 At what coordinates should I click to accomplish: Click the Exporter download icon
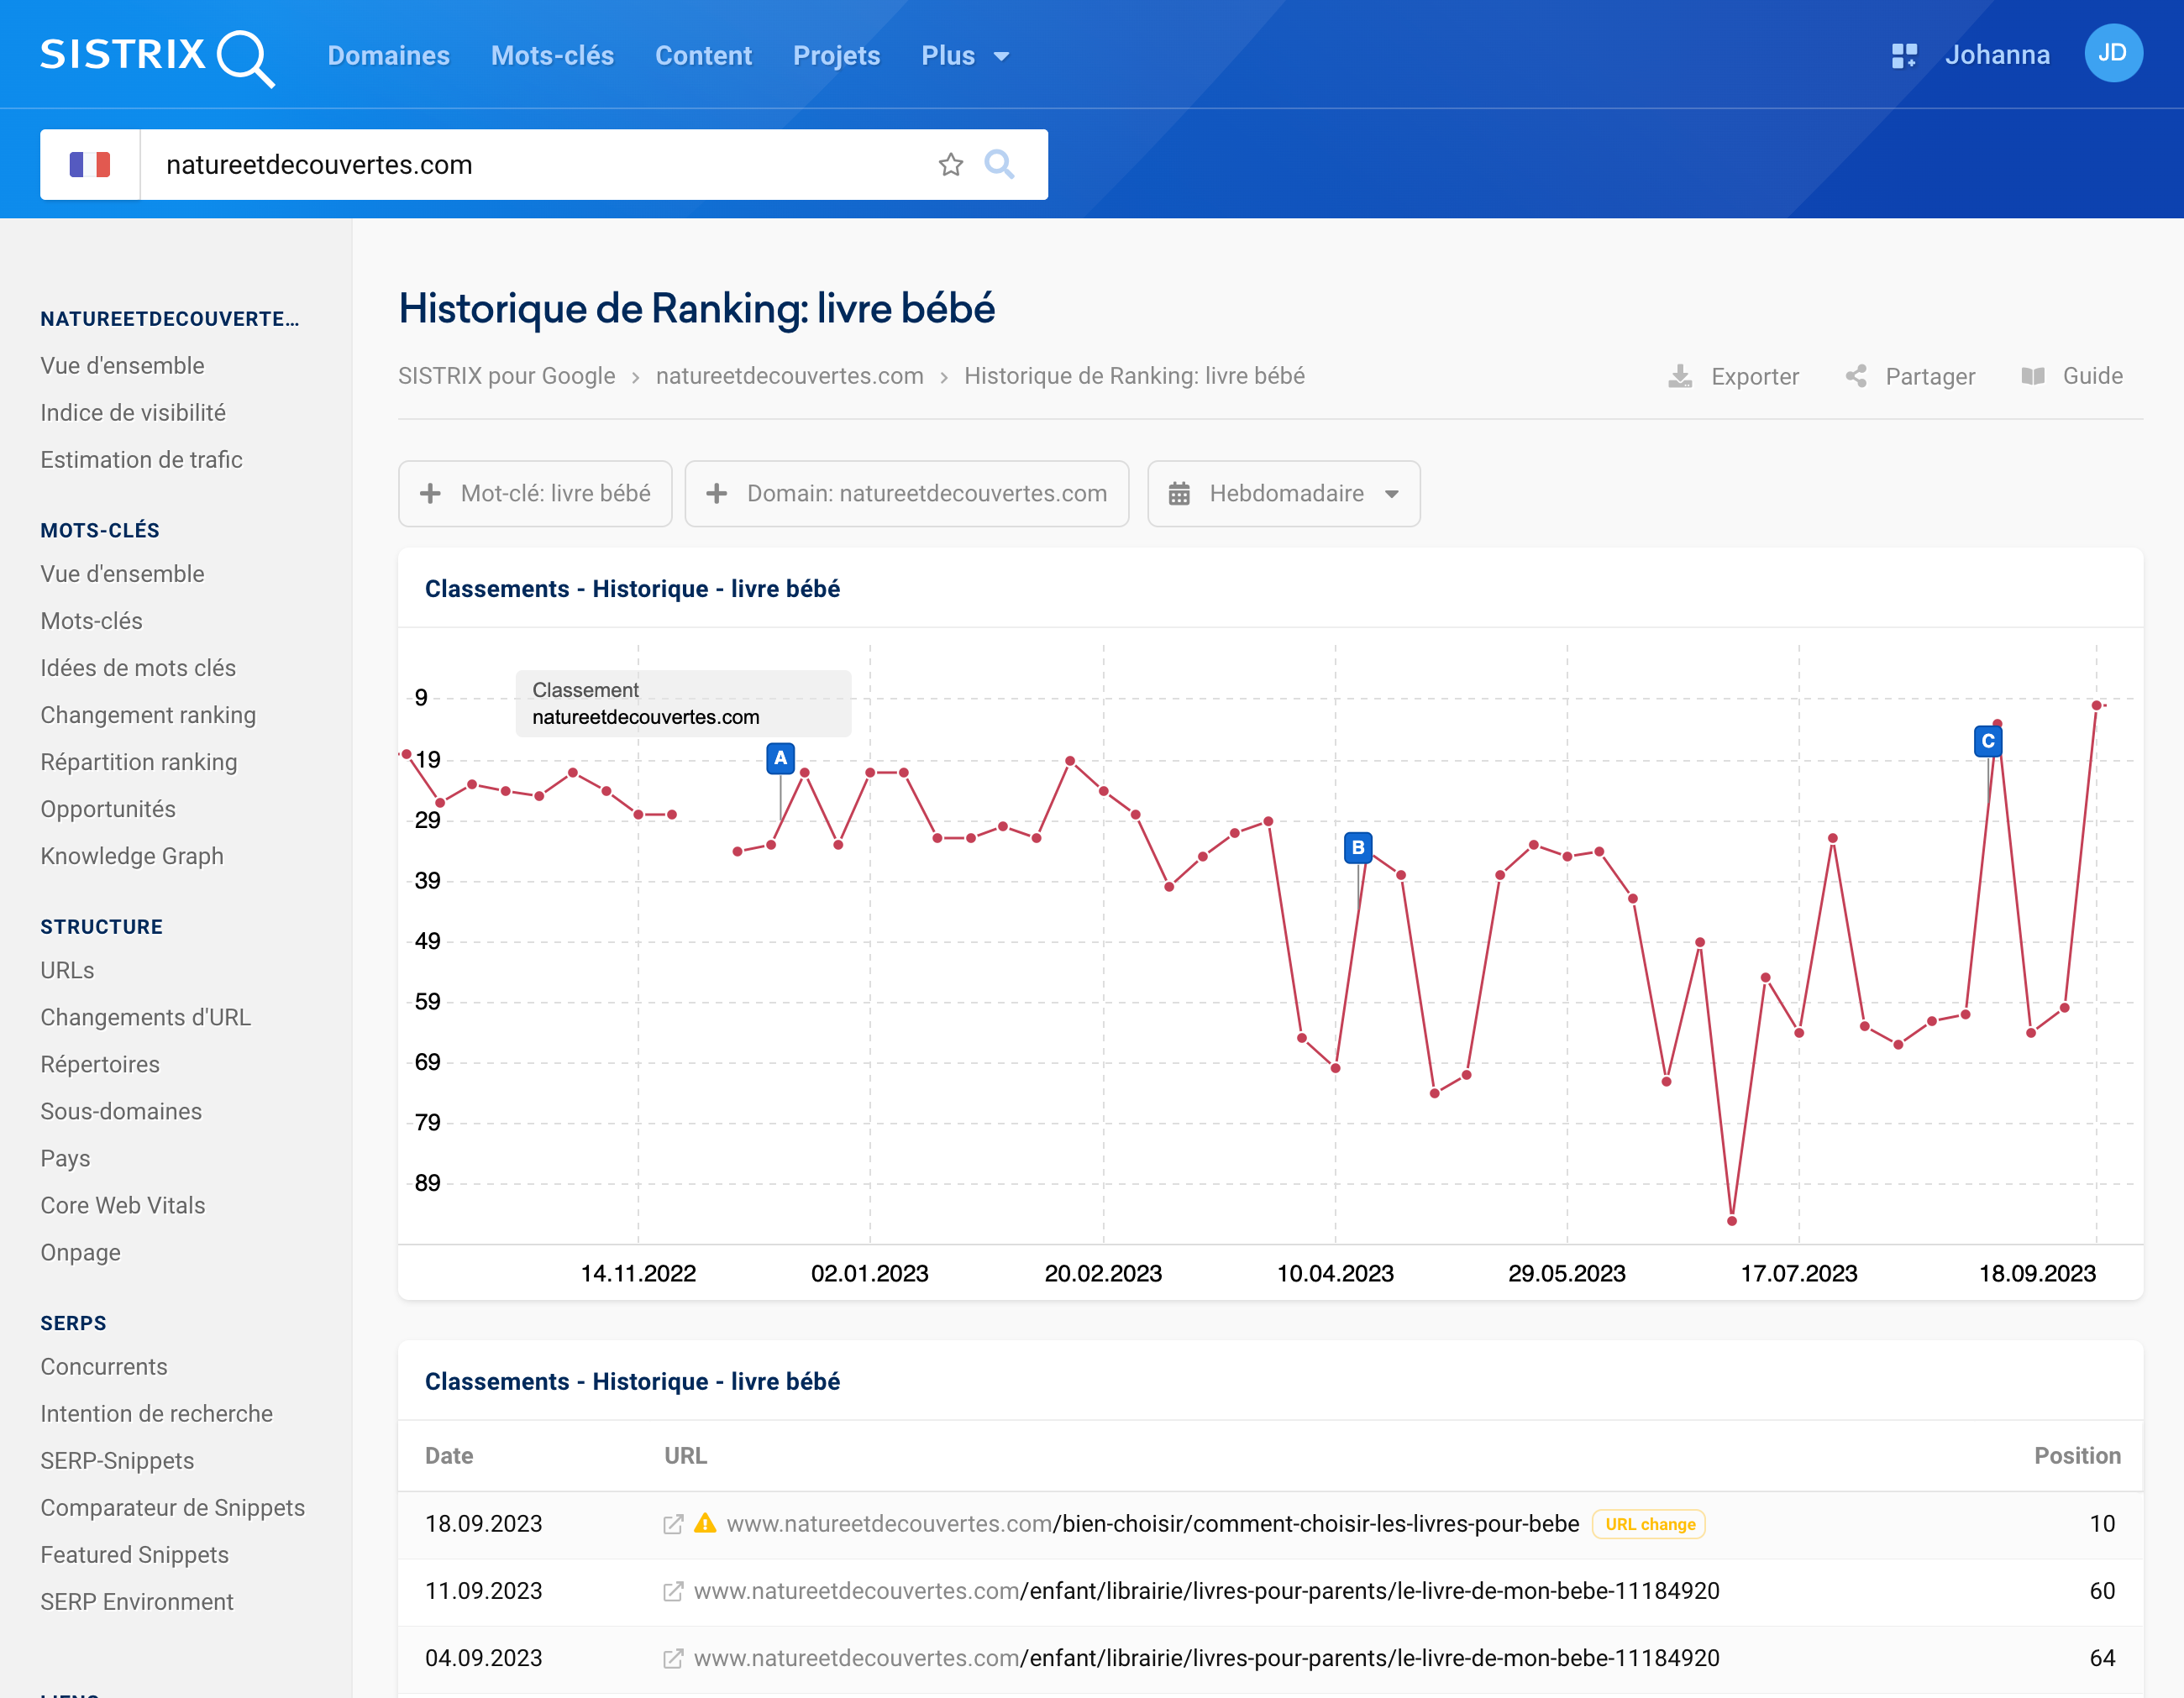1680,376
